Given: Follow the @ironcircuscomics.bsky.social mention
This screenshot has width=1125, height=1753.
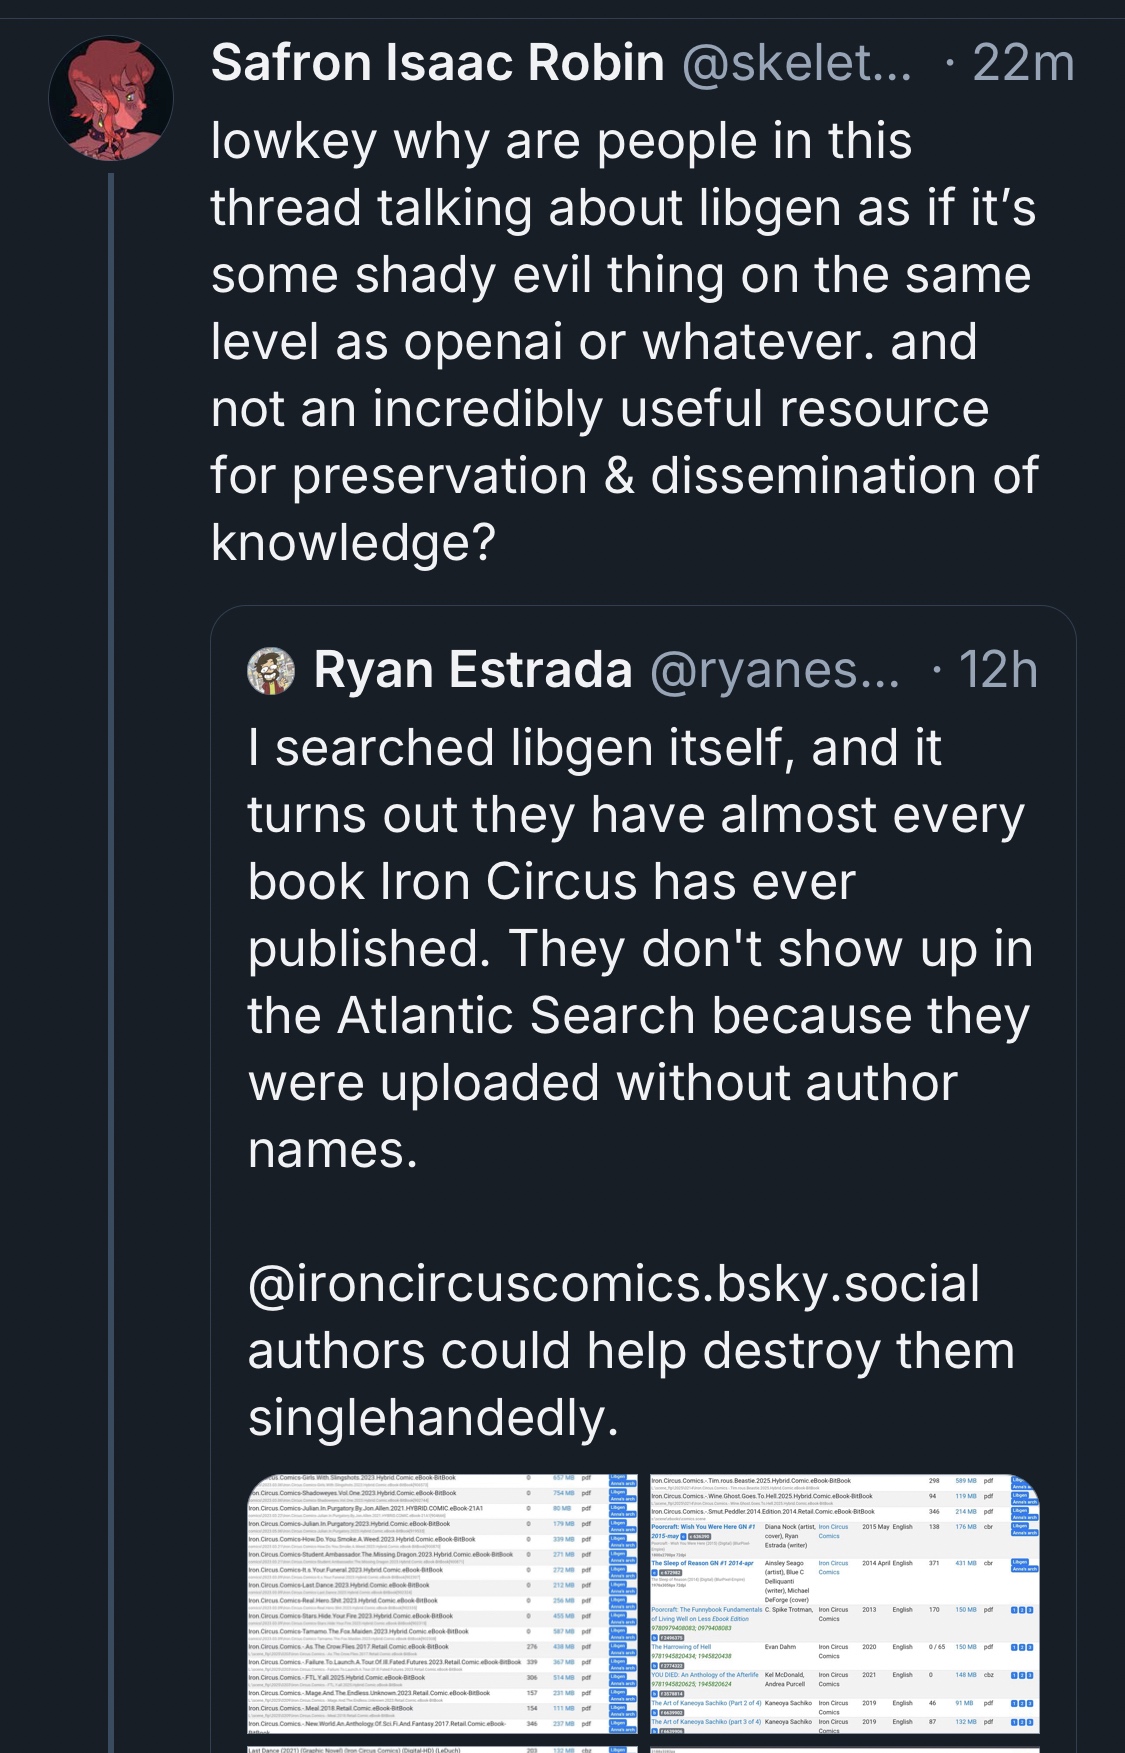Looking at the screenshot, I should click(x=613, y=1284).
